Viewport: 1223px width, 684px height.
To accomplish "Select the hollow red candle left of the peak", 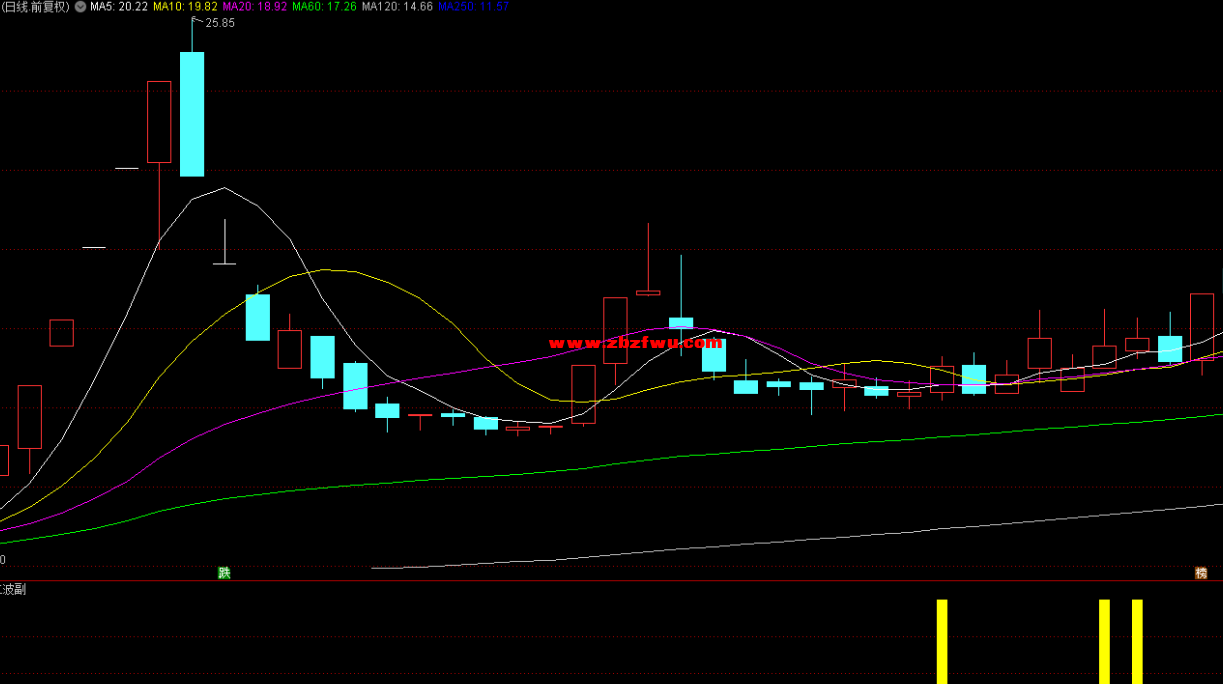I will (x=159, y=122).
